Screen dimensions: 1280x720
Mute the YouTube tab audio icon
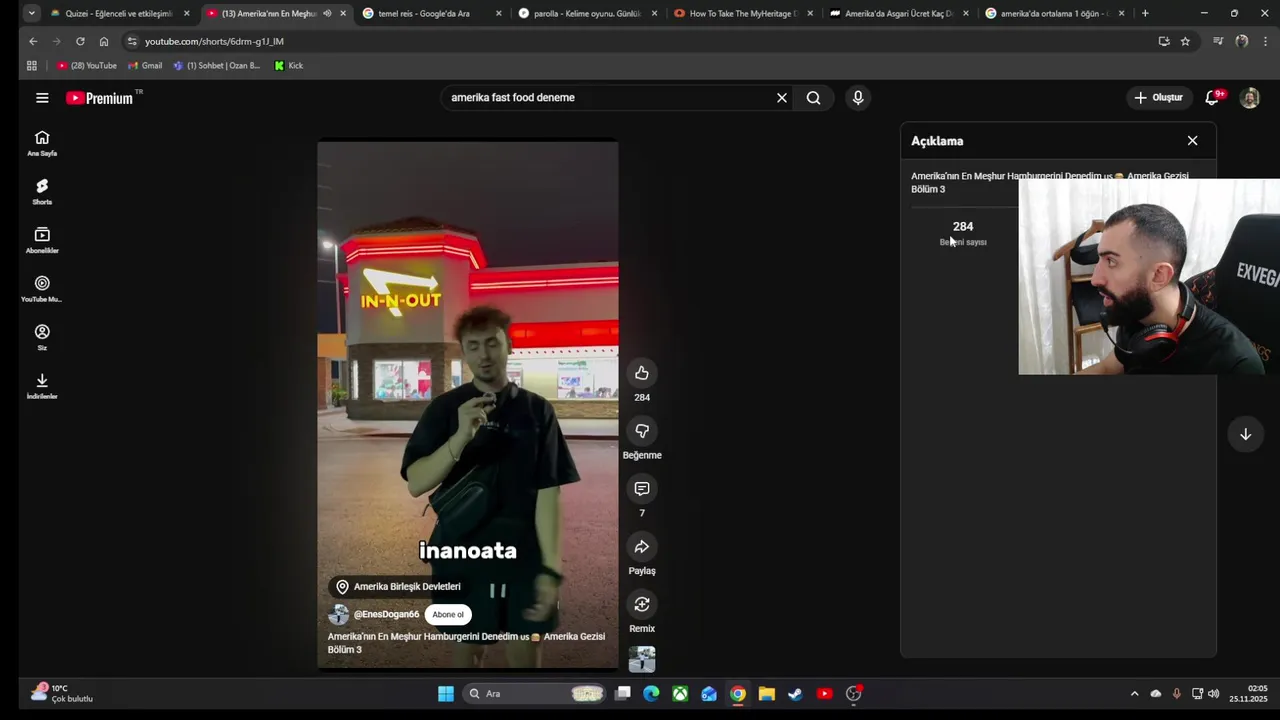pos(327,13)
